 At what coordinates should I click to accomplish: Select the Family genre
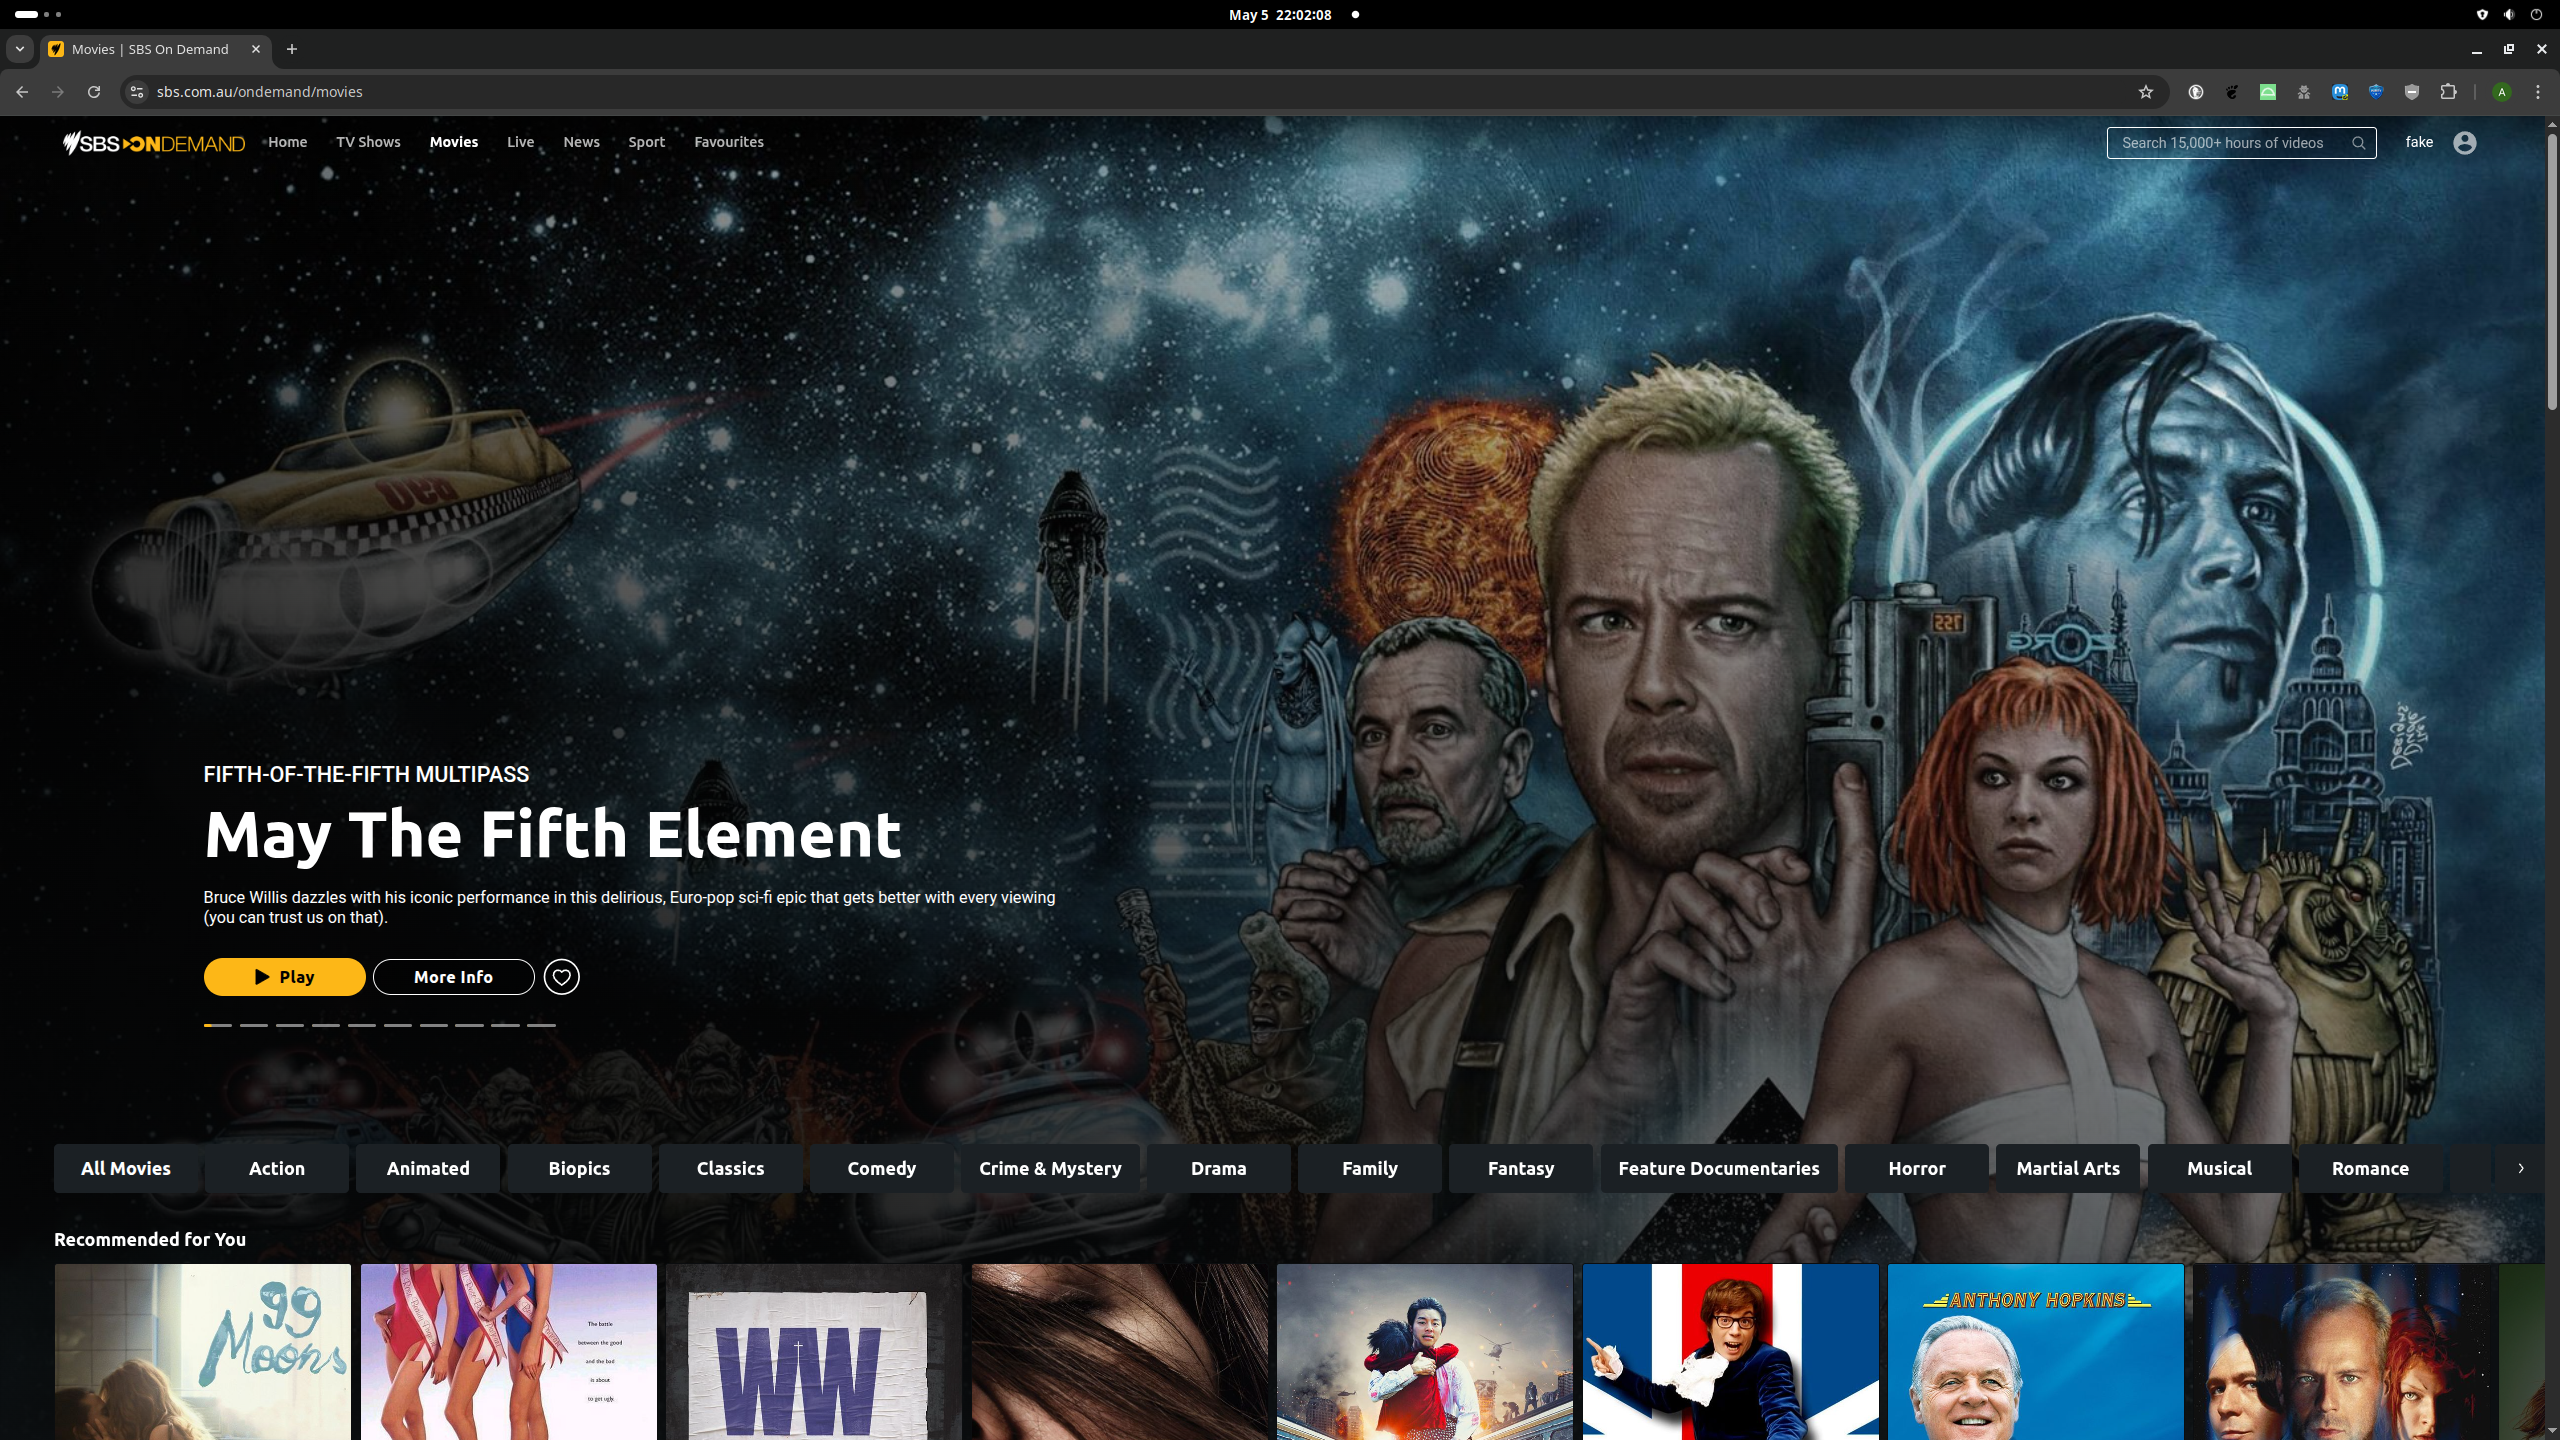[x=1369, y=1168]
